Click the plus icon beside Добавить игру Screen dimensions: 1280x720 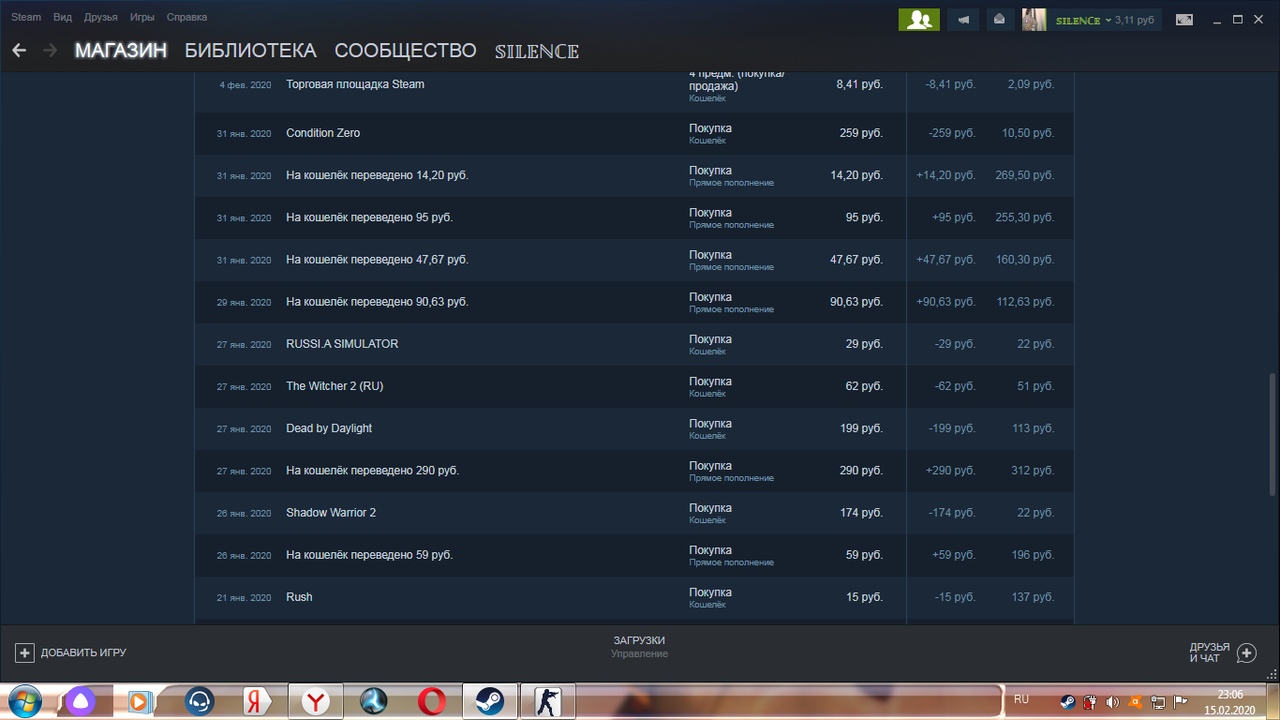[25, 652]
